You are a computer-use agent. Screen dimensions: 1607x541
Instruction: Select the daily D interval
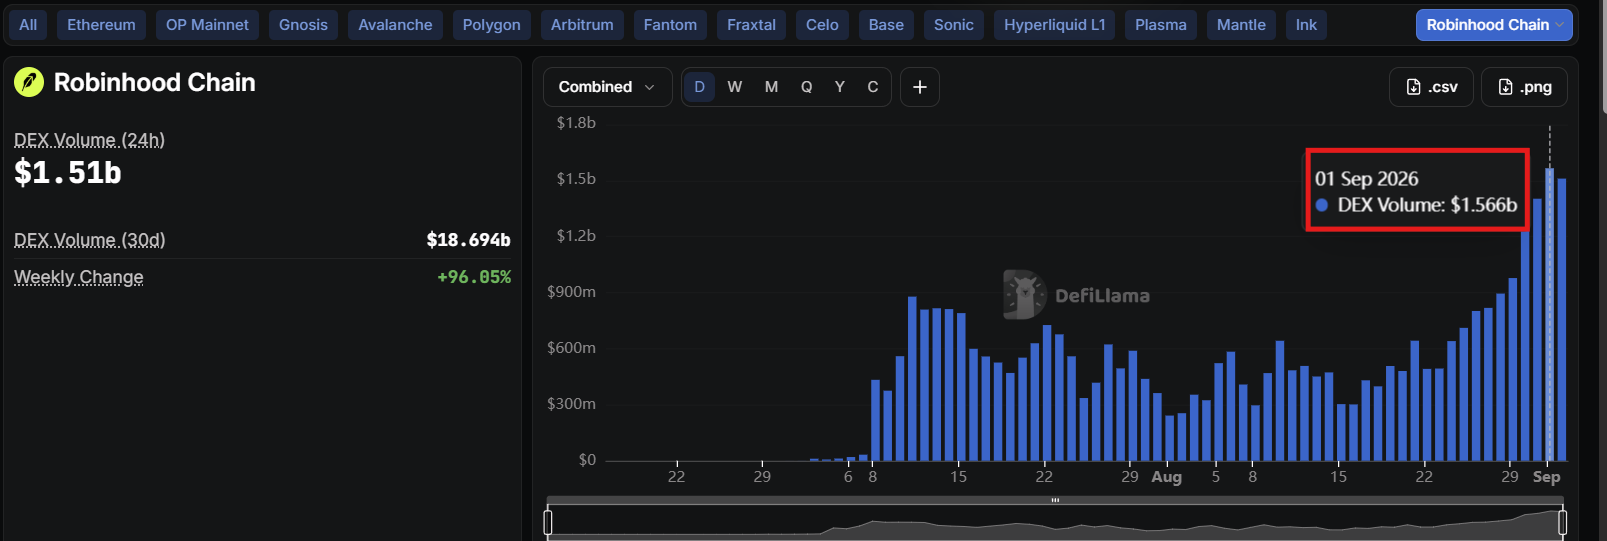699,87
